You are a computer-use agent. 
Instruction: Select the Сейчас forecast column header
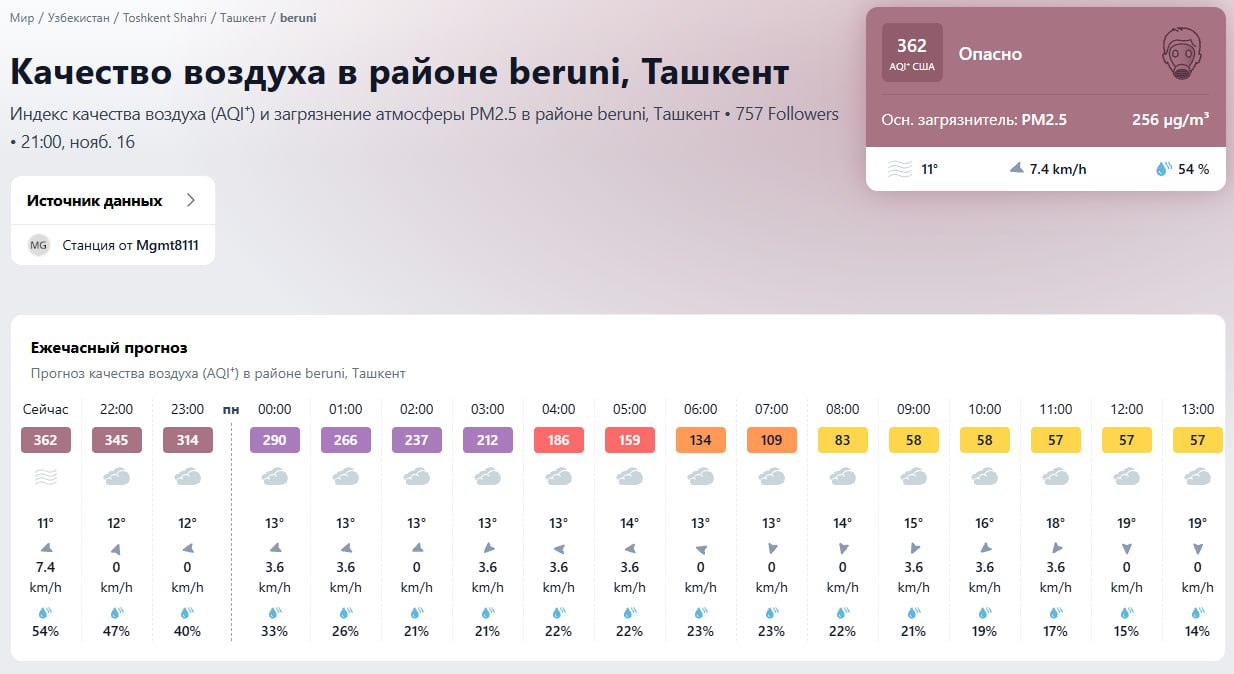44,408
